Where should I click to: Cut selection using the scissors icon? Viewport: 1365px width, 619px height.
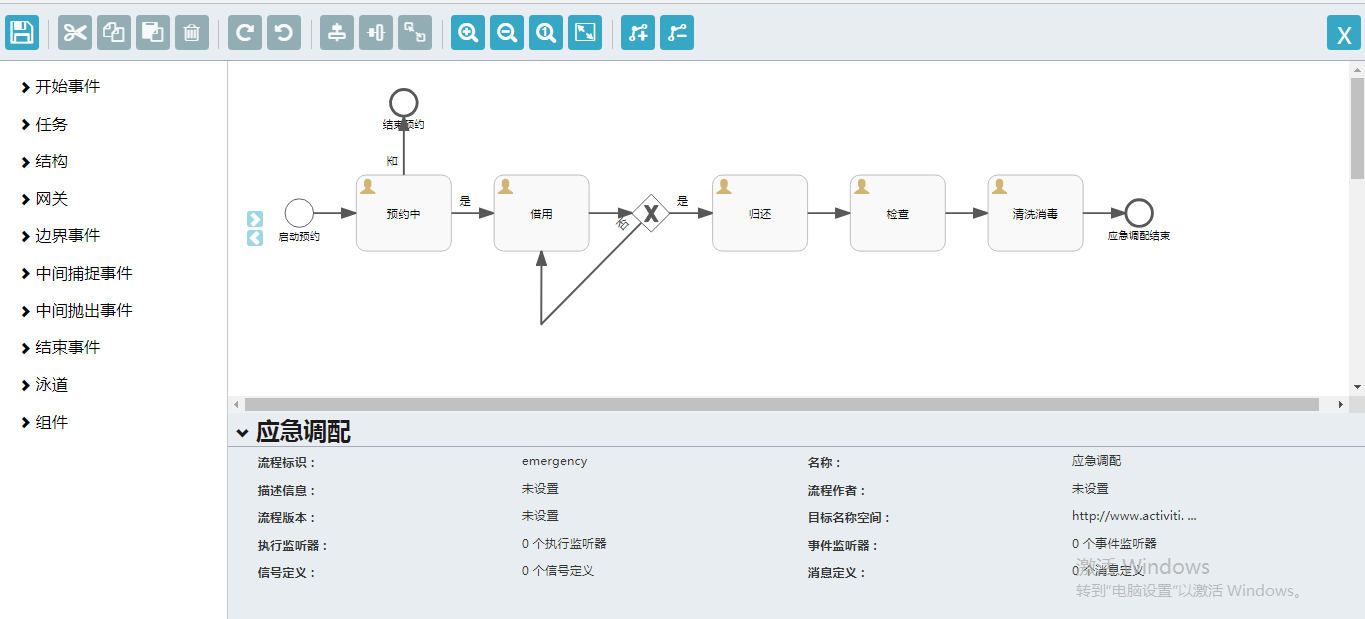coord(75,32)
